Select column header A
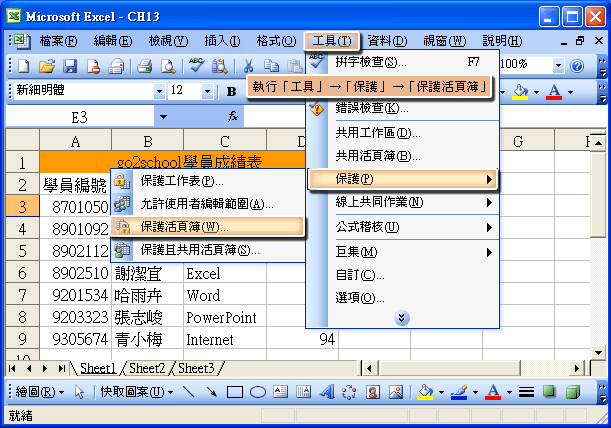611x428 pixels. (x=76, y=141)
